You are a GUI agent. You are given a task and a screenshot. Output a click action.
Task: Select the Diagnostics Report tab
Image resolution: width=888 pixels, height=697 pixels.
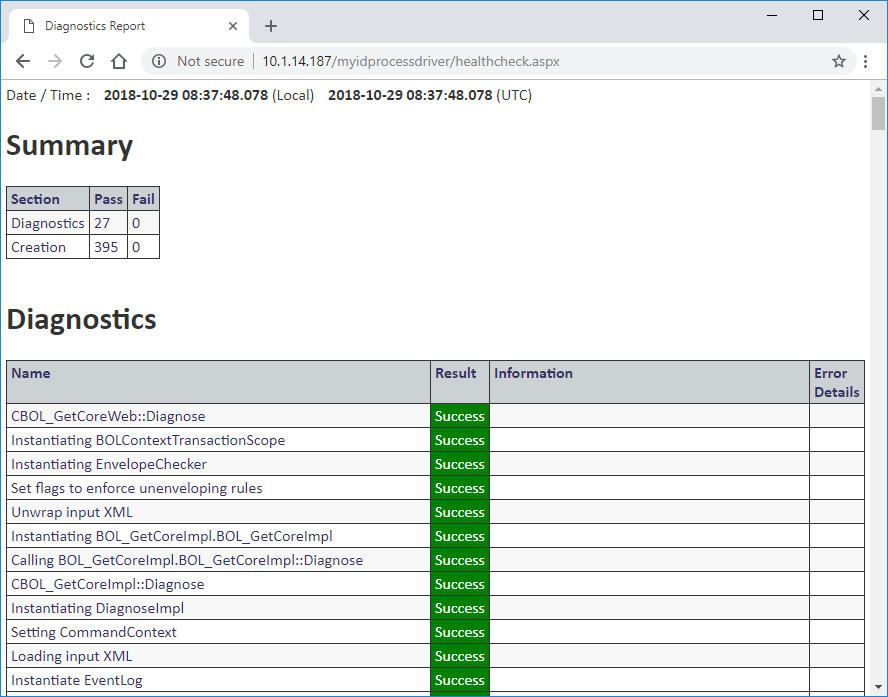pos(110,26)
